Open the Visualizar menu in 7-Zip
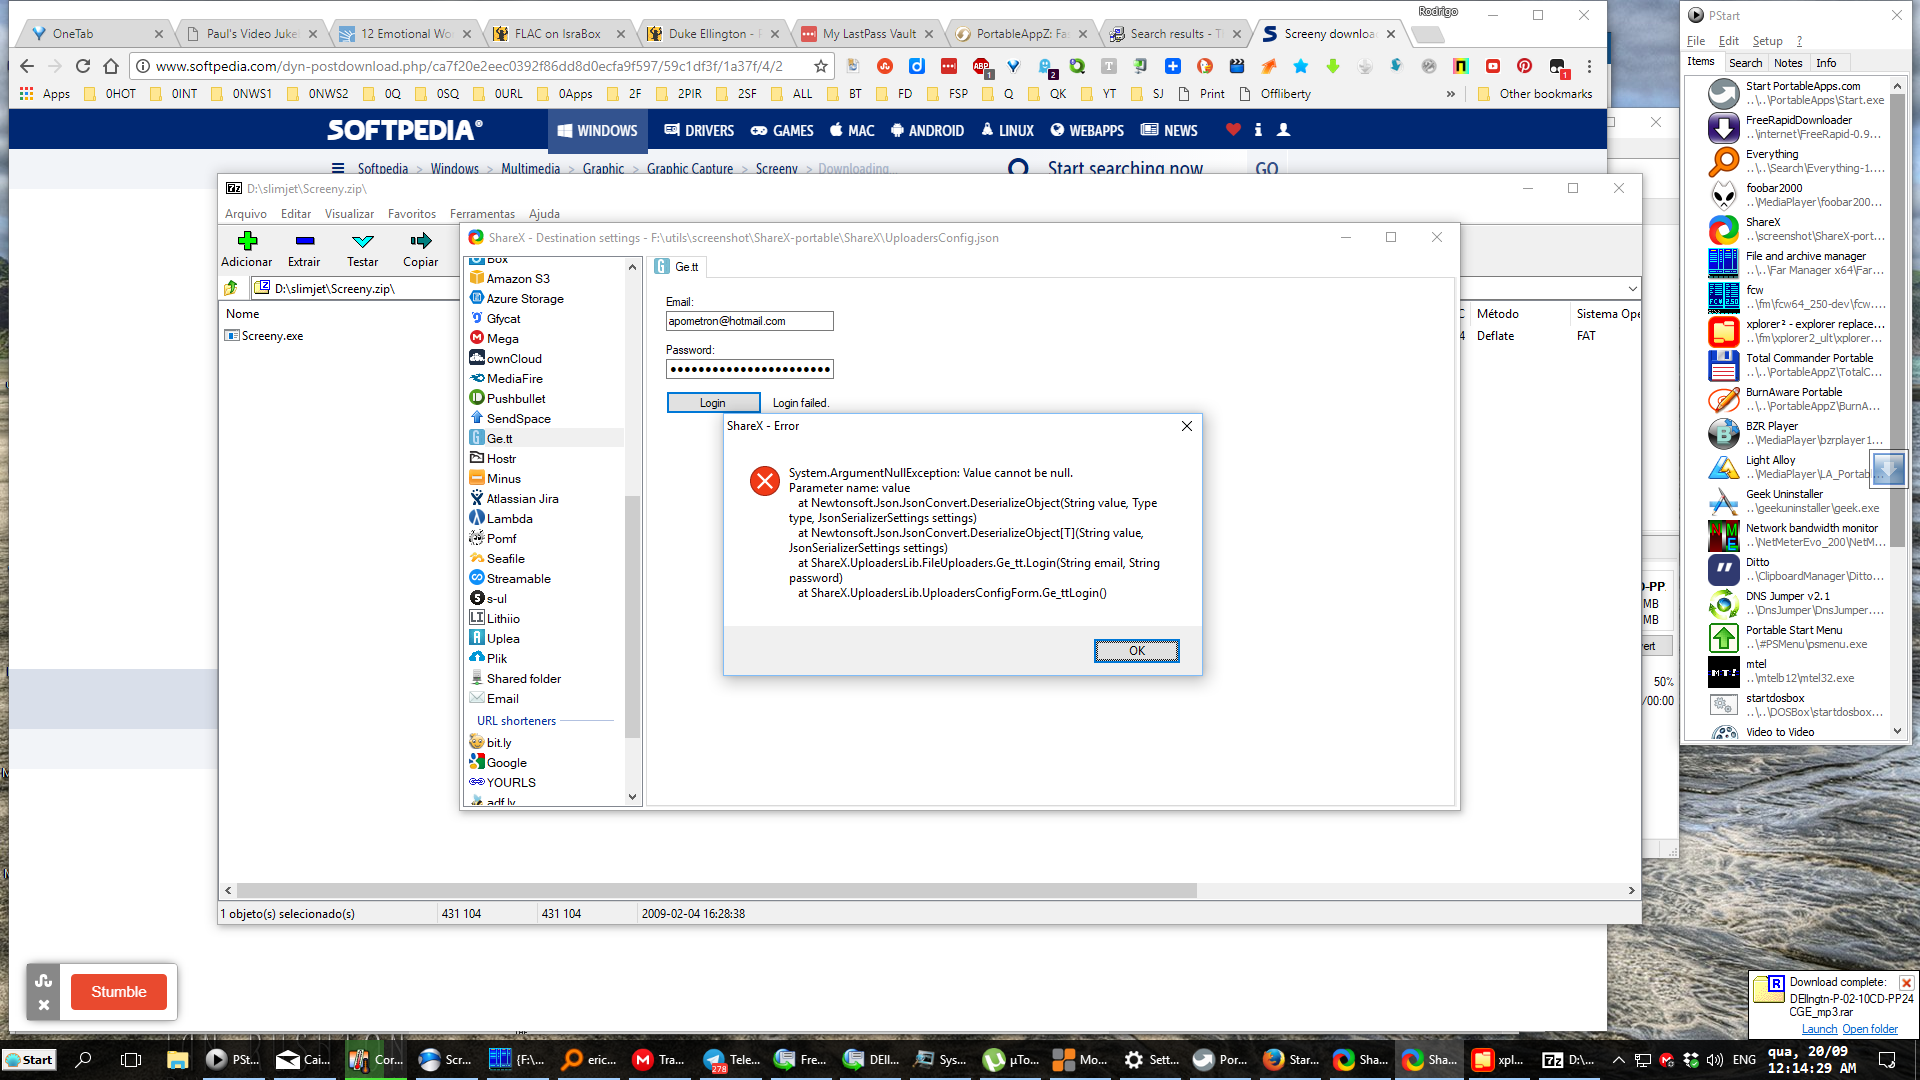Viewport: 1920px width, 1080px height. (x=349, y=213)
